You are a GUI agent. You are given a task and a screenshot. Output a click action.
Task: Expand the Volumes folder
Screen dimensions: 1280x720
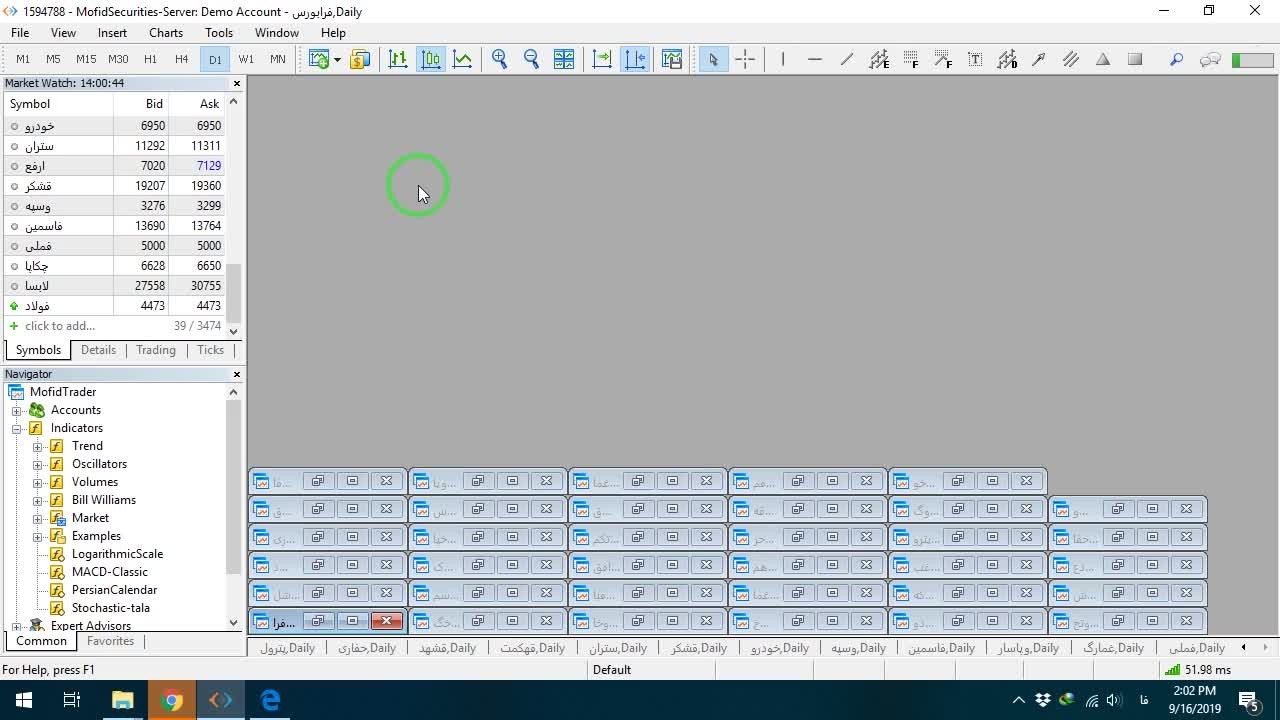click(x=38, y=482)
